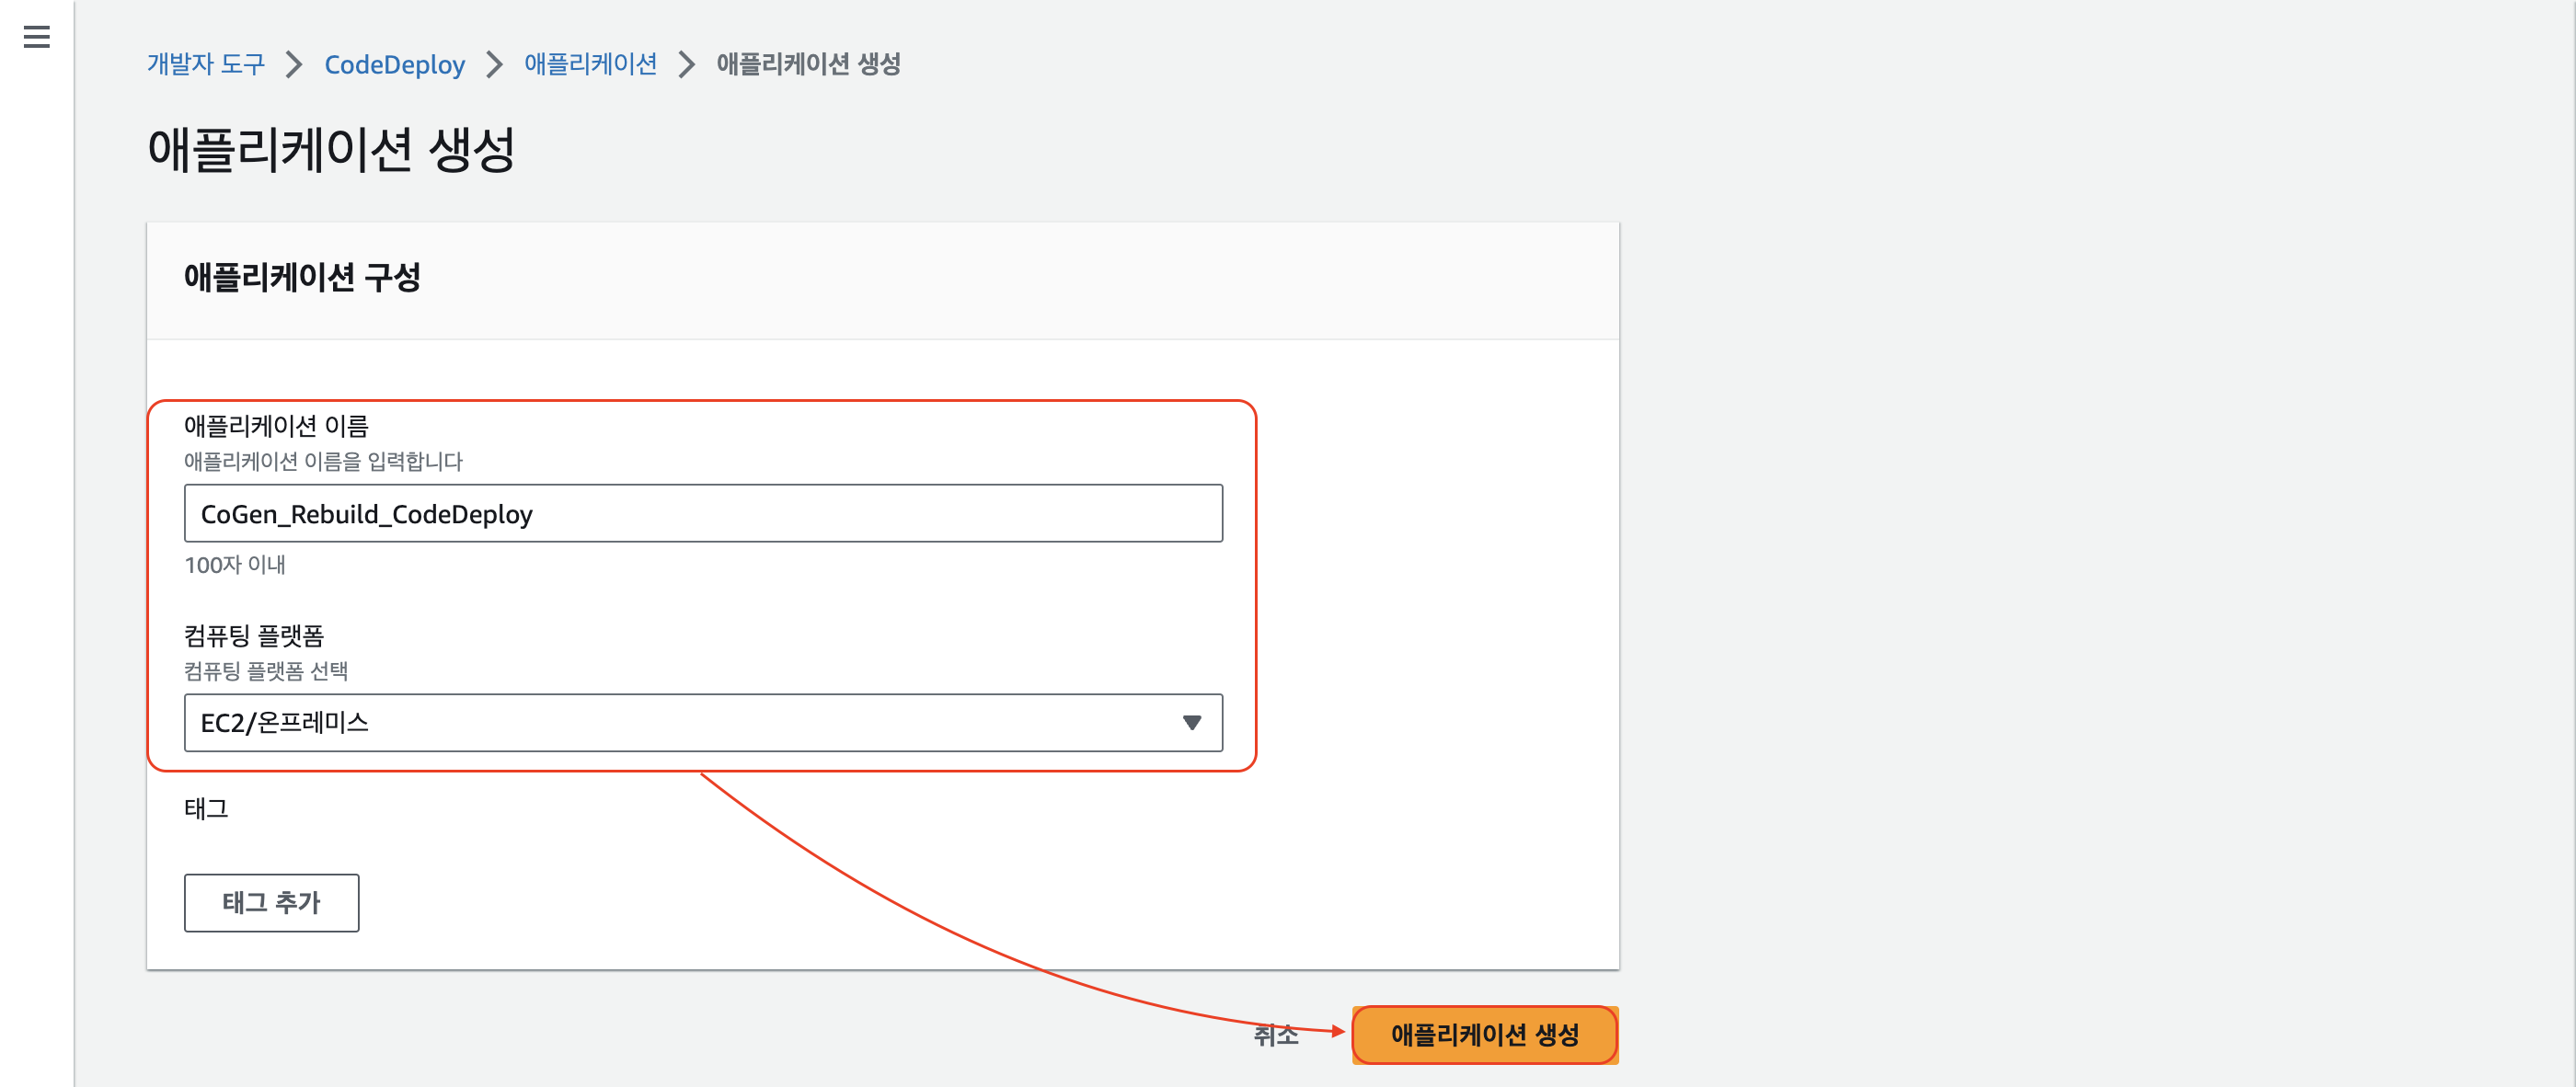Click the 100자 이내 hint text
Screen dimensions: 2576x1087
tap(235, 565)
